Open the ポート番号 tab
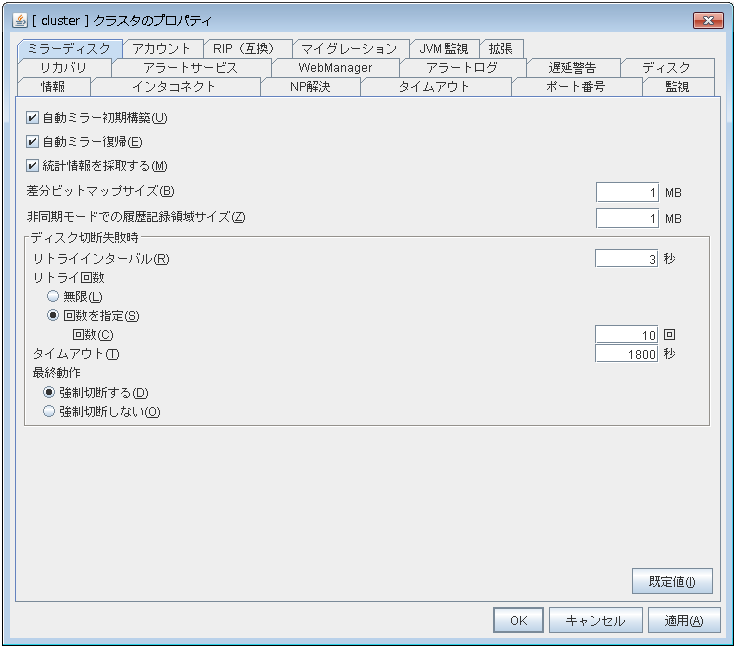This screenshot has width=736, height=648. [576, 87]
